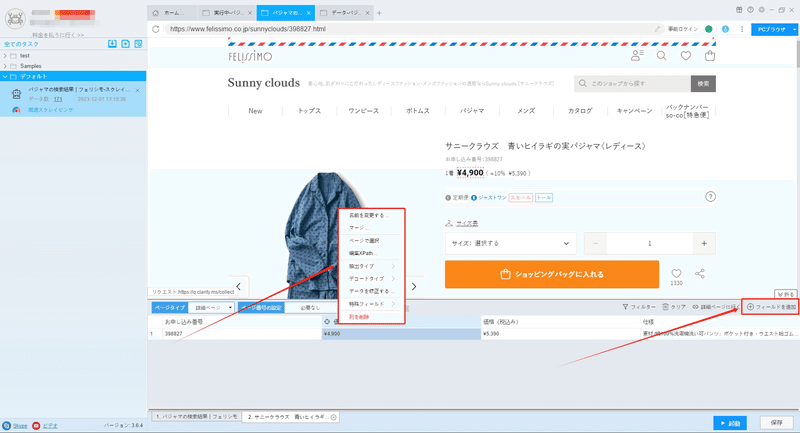Click the 起動 start button
The width and height of the screenshot is (800, 433).
(x=730, y=423)
